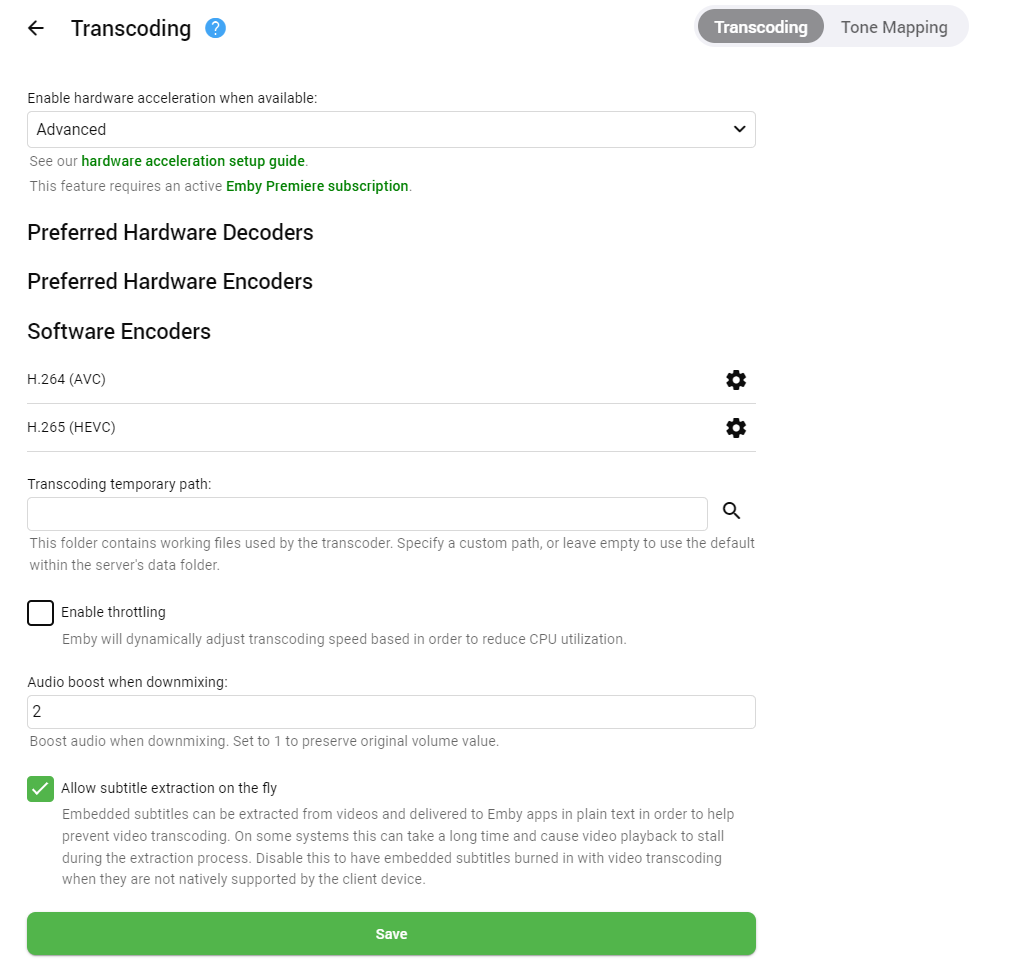The height and width of the screenshot is (978, 1025).
Task: Expand Preferred Hardware Decoders section
Action: [170, 233]
